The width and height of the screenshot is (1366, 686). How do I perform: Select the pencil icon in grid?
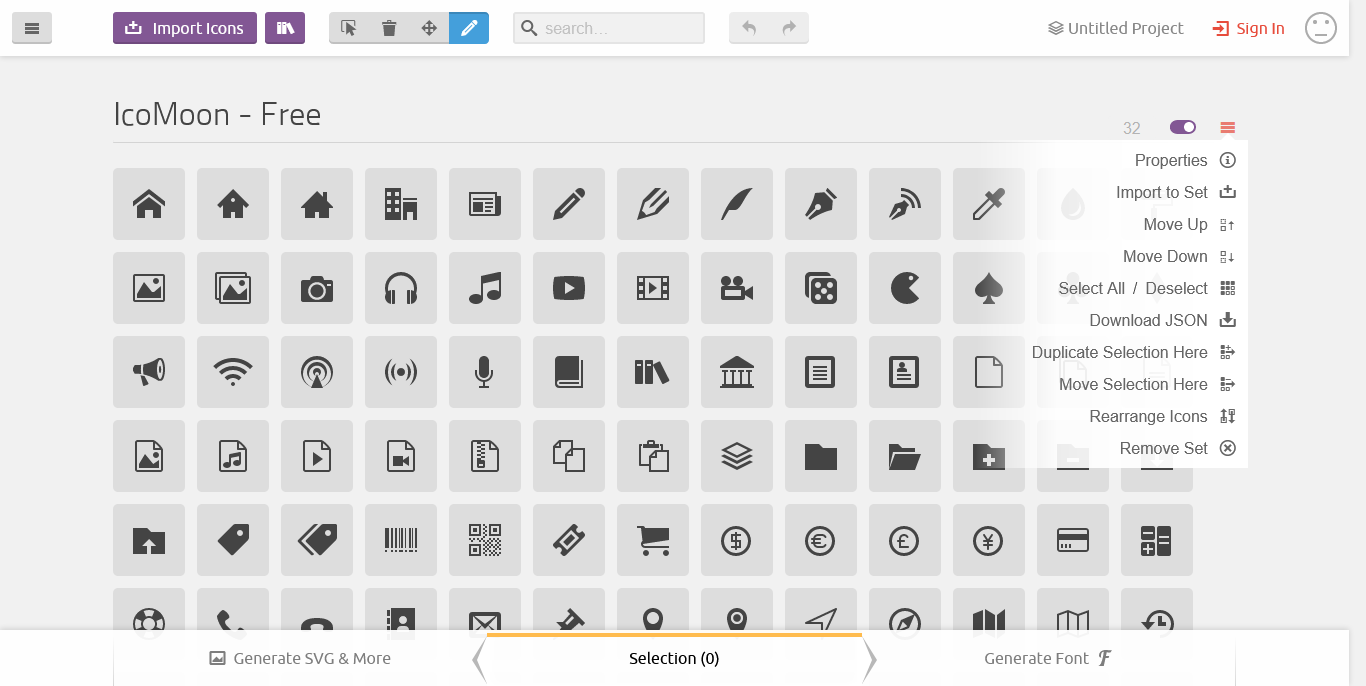(x=569, y=204)
